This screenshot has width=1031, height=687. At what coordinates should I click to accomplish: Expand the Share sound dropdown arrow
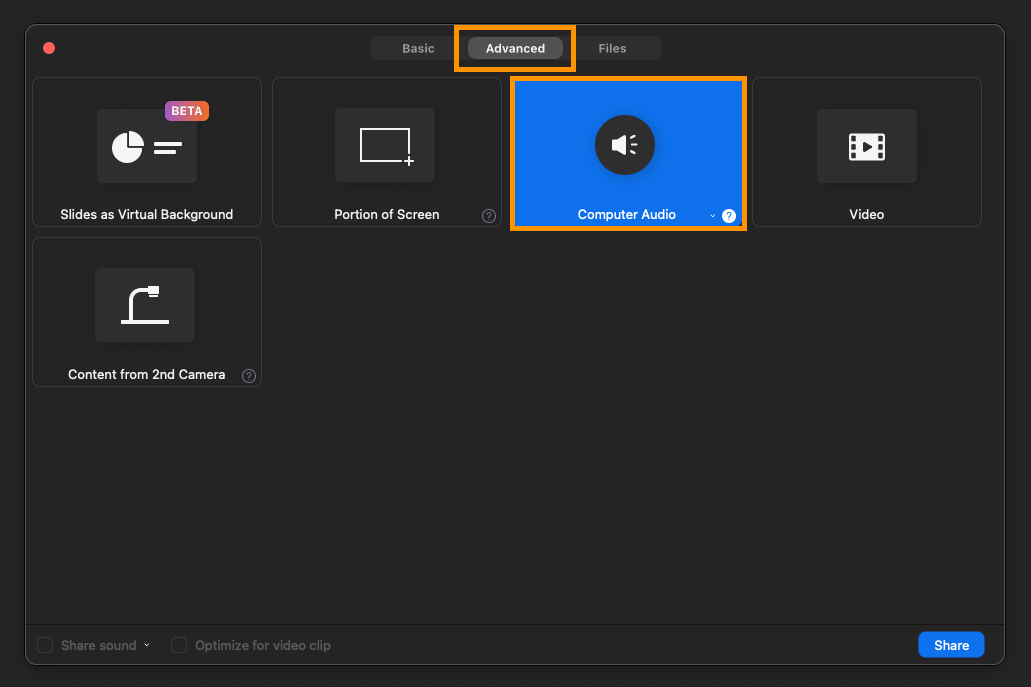[x=147, y=645]
